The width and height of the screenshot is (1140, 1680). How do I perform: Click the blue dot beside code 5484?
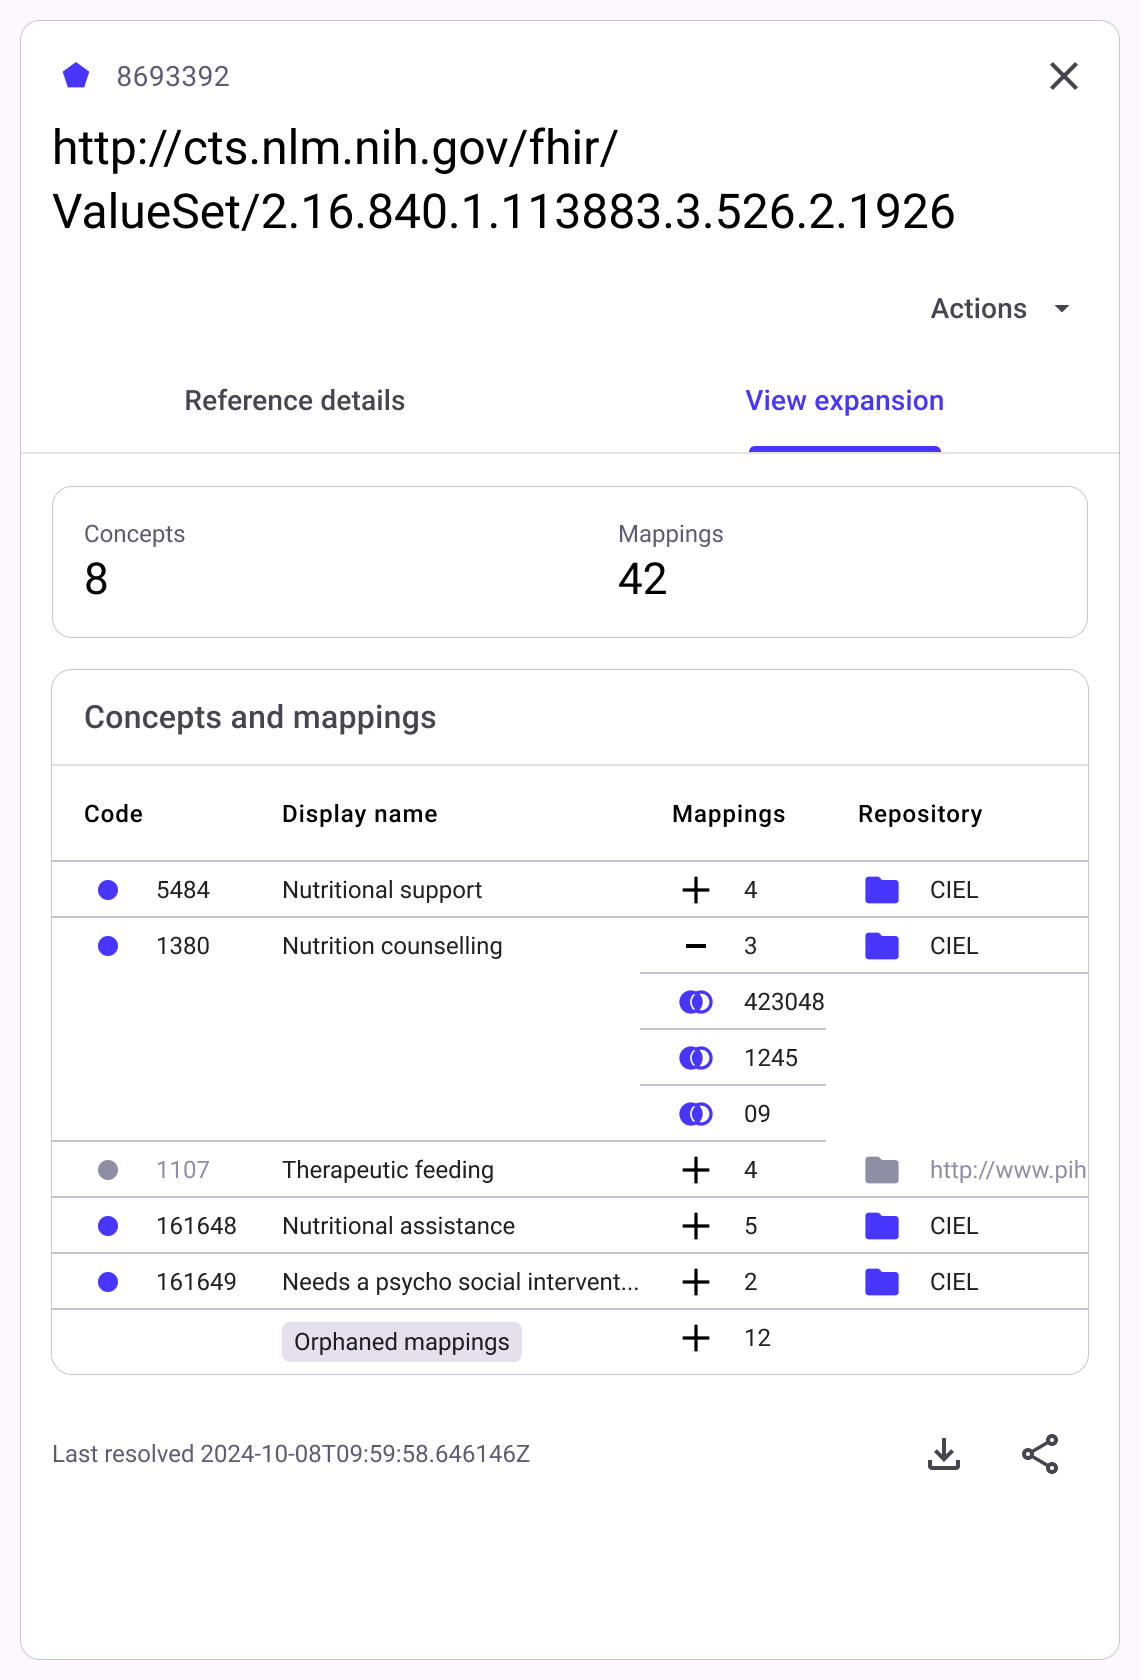point(108,890)
